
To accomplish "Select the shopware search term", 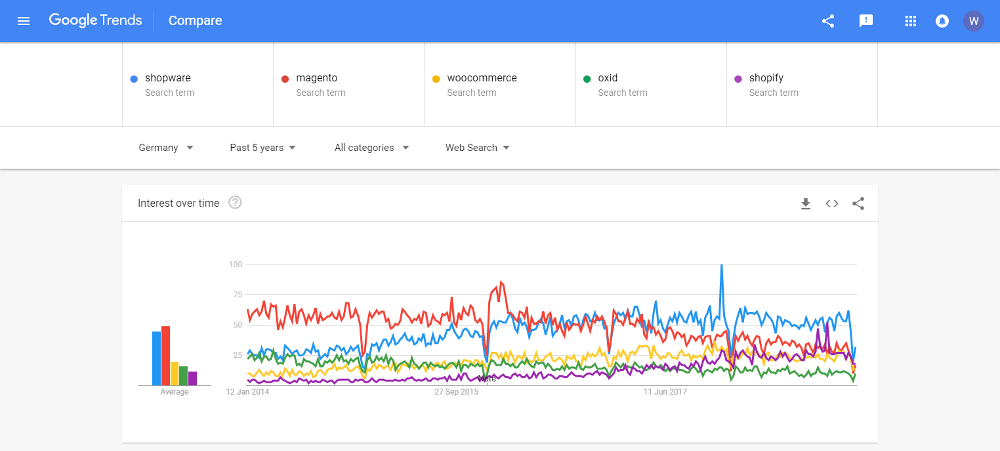I will pos(198,84).
